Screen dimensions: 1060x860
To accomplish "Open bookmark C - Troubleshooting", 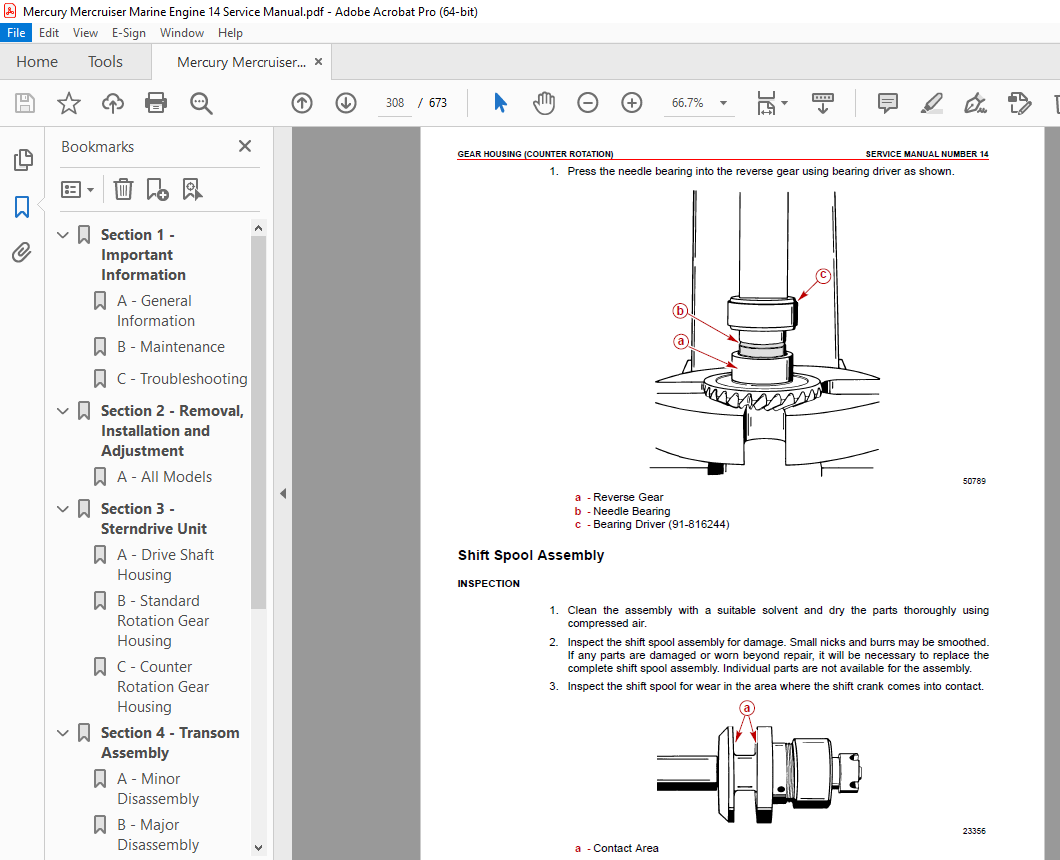I will coord(182,379).
